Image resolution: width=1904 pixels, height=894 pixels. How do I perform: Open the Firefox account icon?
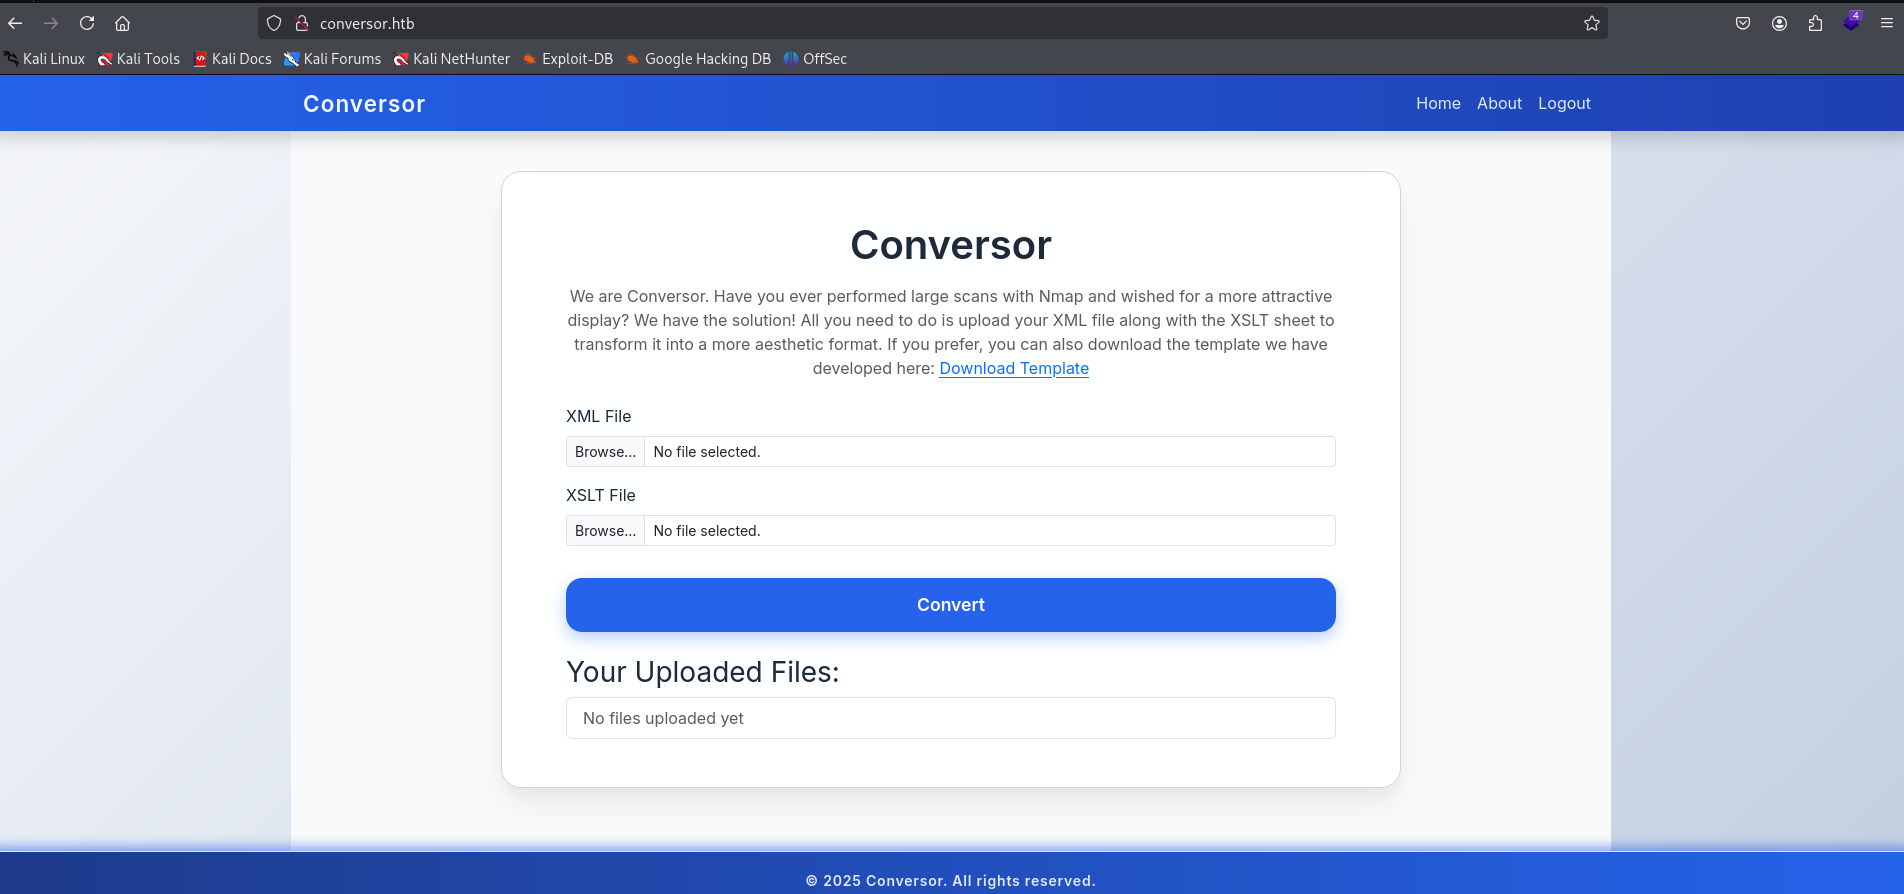pyautogui.click(x=1779, y=23)
